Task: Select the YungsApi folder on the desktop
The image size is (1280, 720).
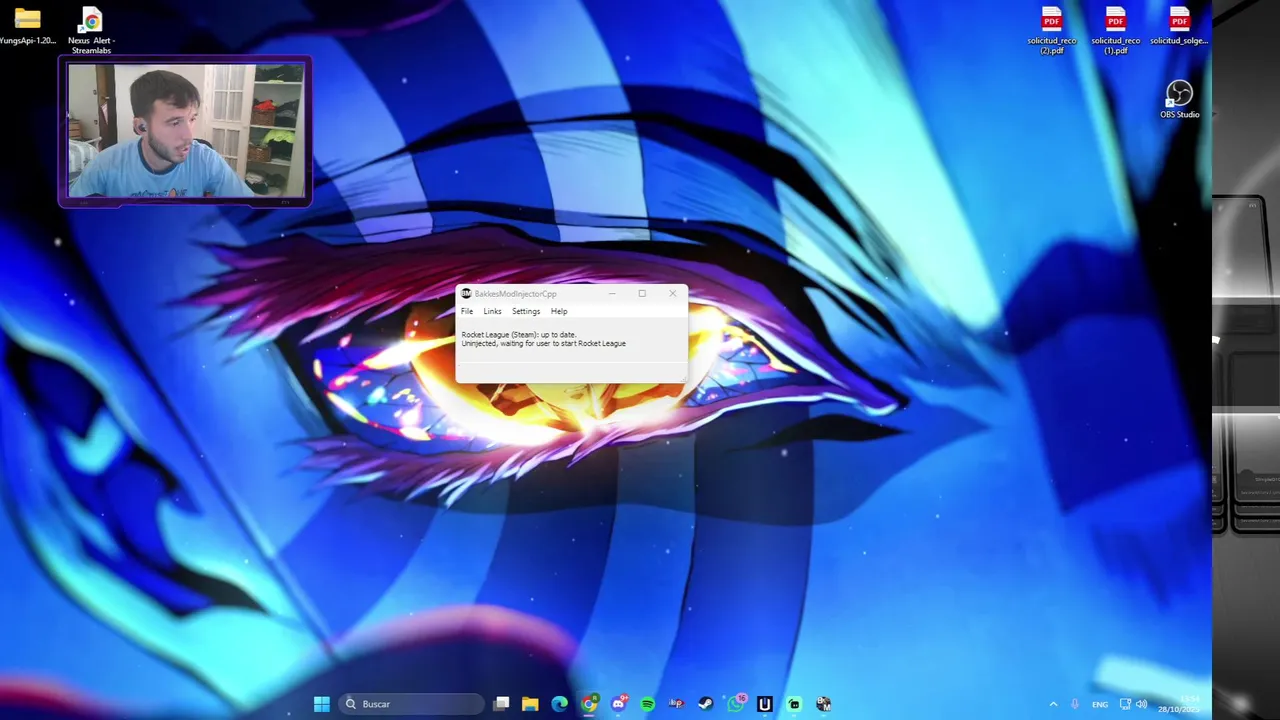Action: 27,27
